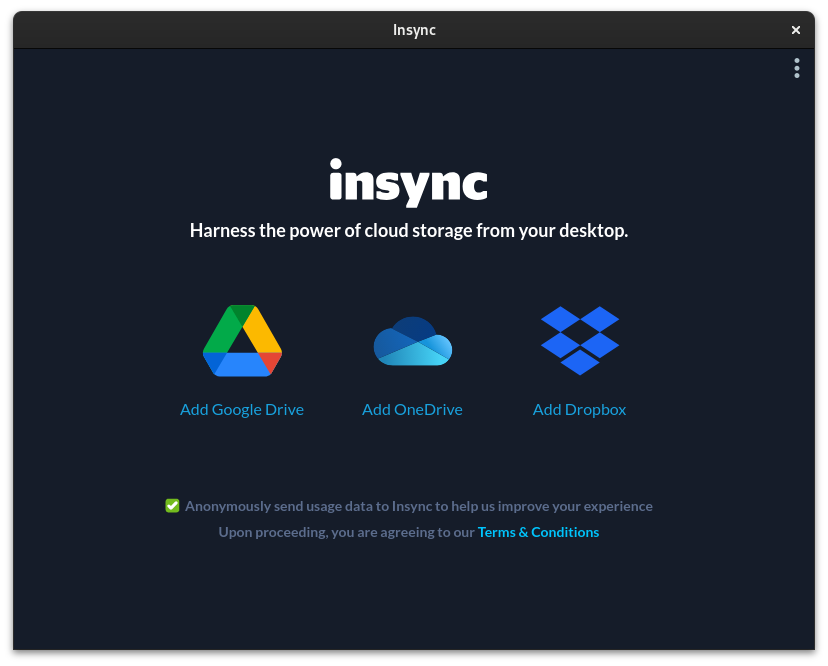This screenshot has height=666, width=828.
Task: Choose the Add OneDrive link
Action: [x=412, y=409]
